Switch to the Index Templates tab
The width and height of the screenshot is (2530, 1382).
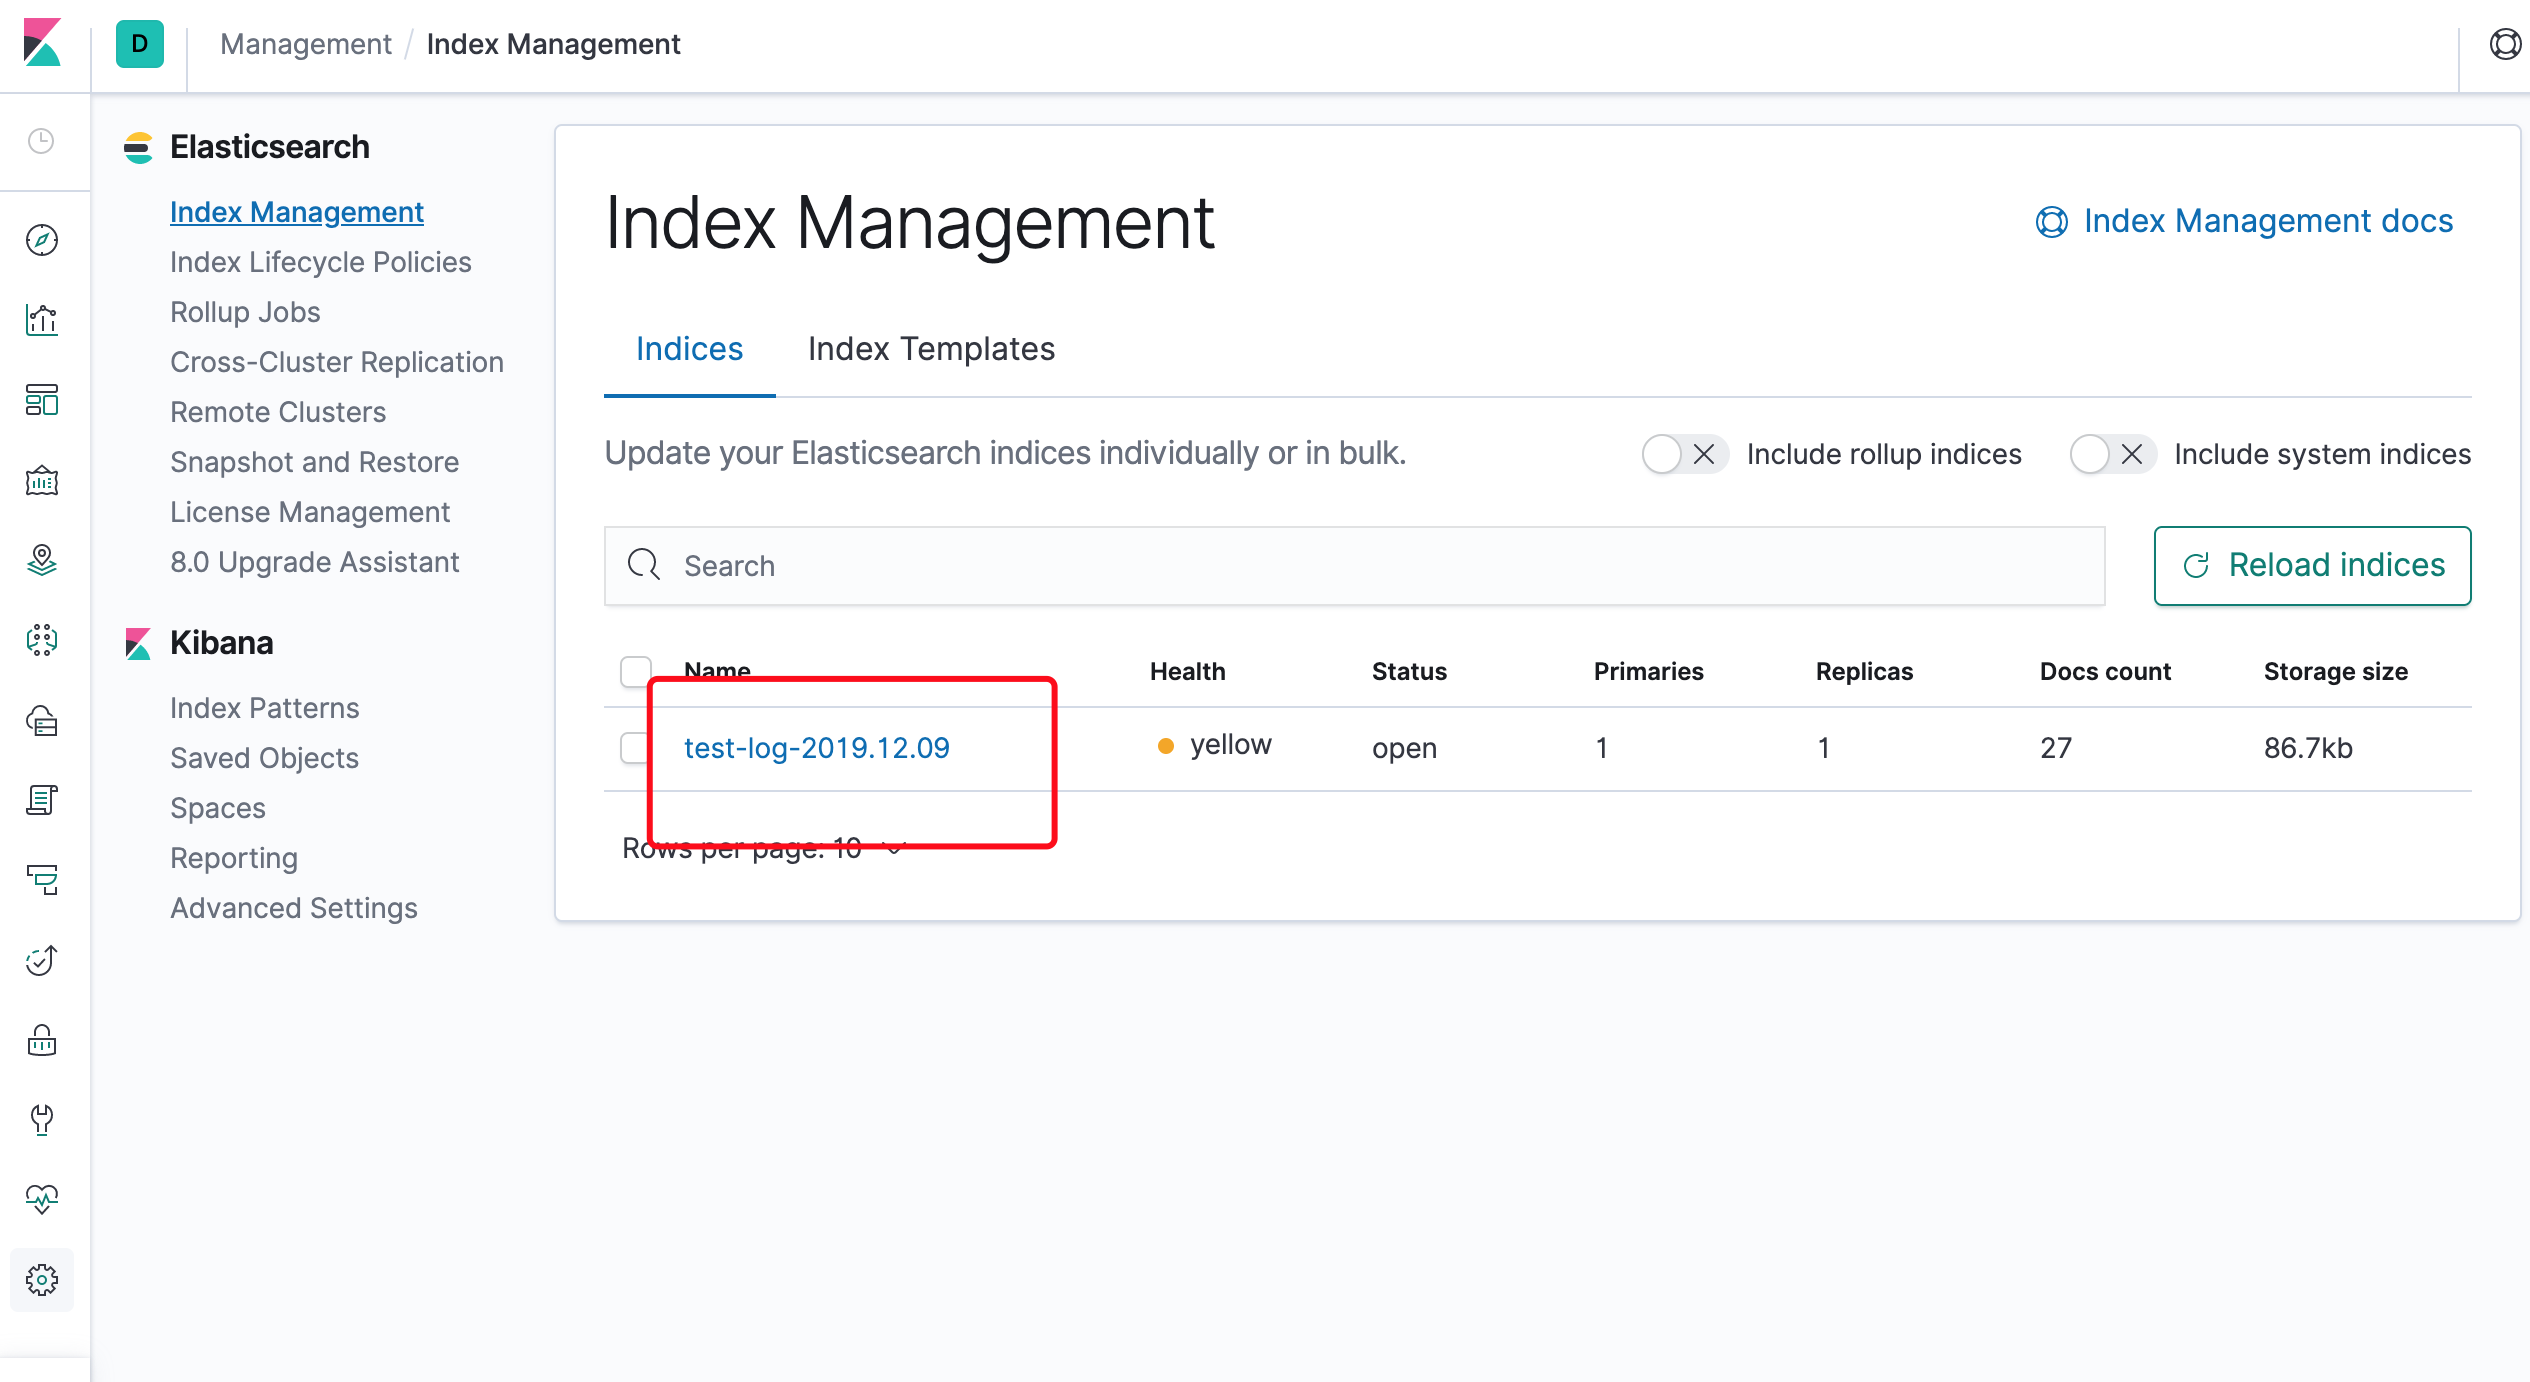(930, 349)
